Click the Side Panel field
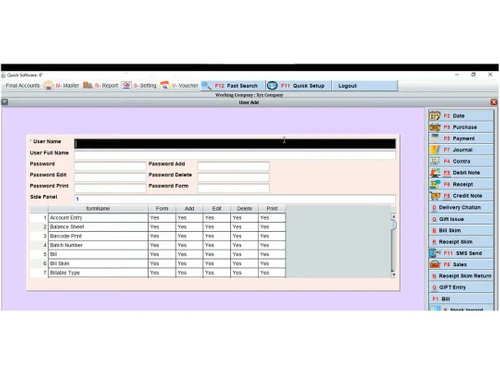The height and width of the screenshot is (375, 500). point(235,199)
